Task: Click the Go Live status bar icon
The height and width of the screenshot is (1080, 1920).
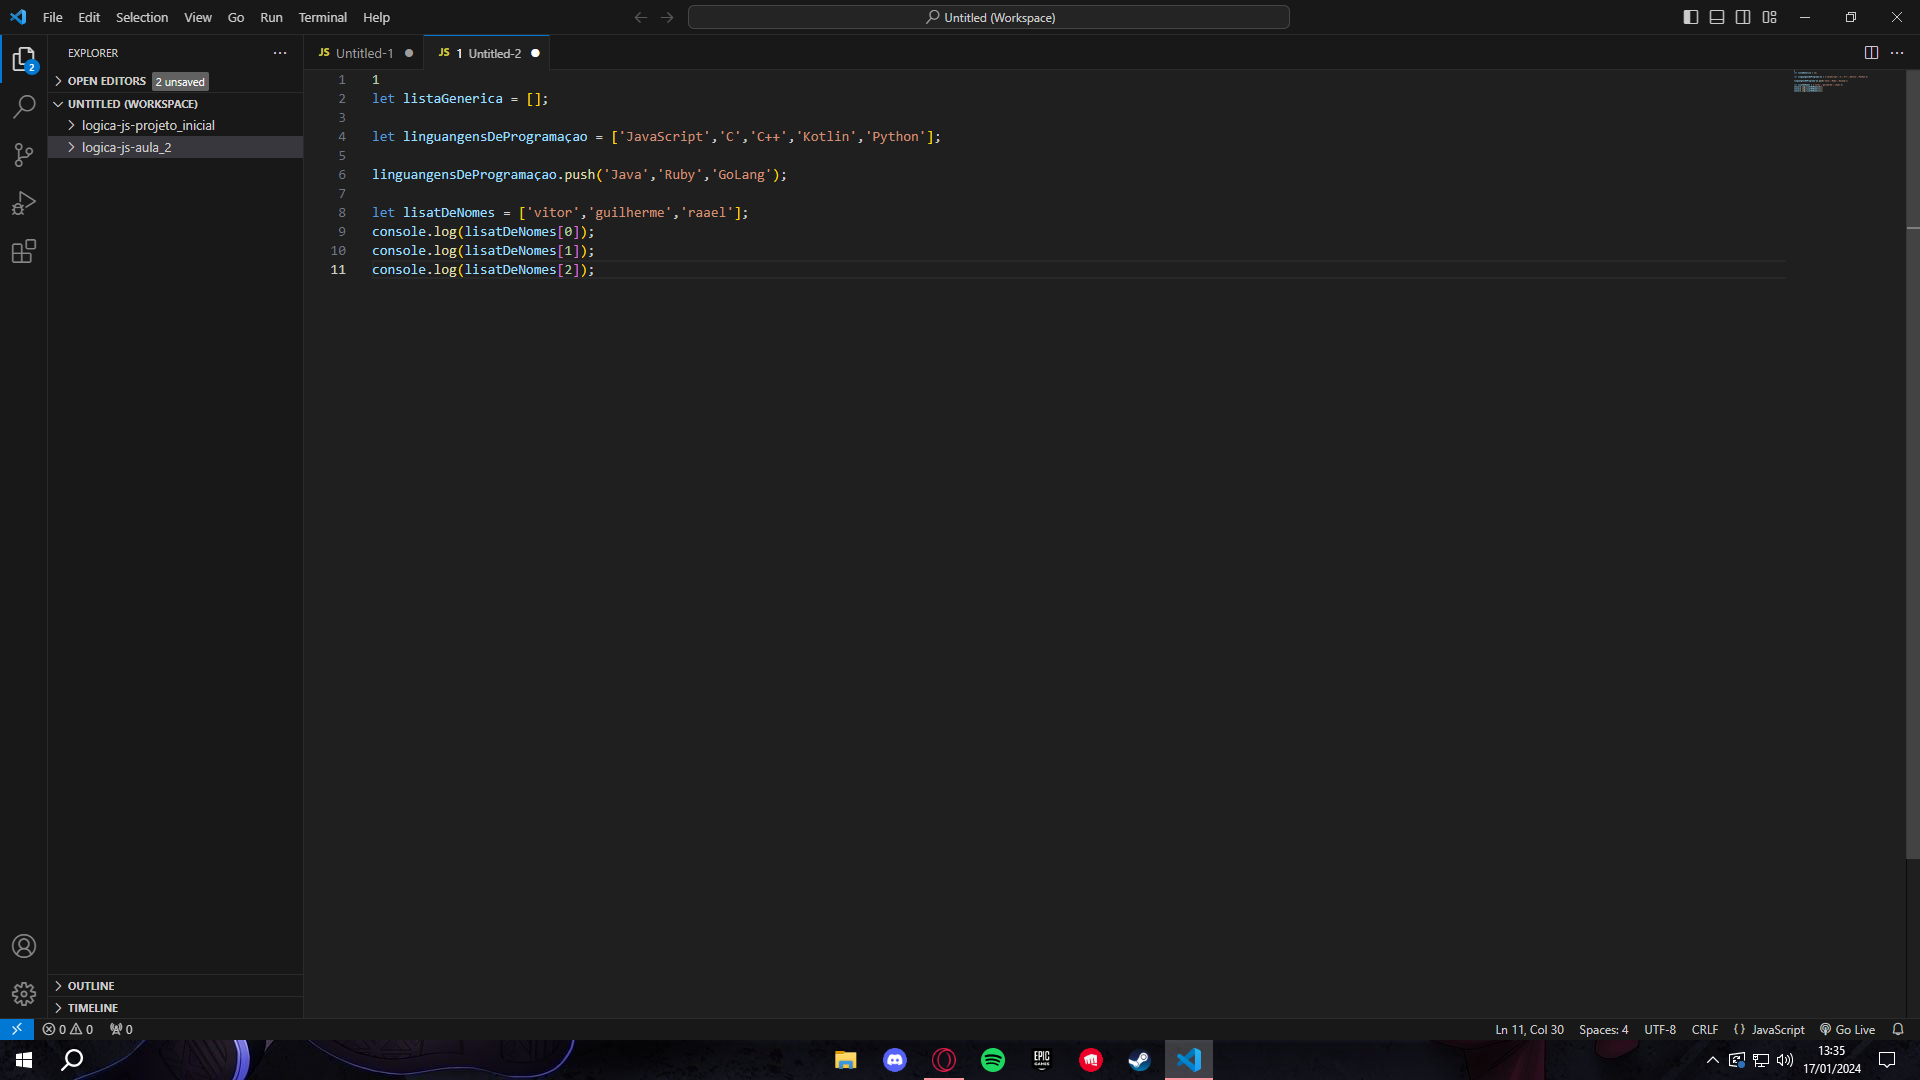Action: point(1846,1029)
